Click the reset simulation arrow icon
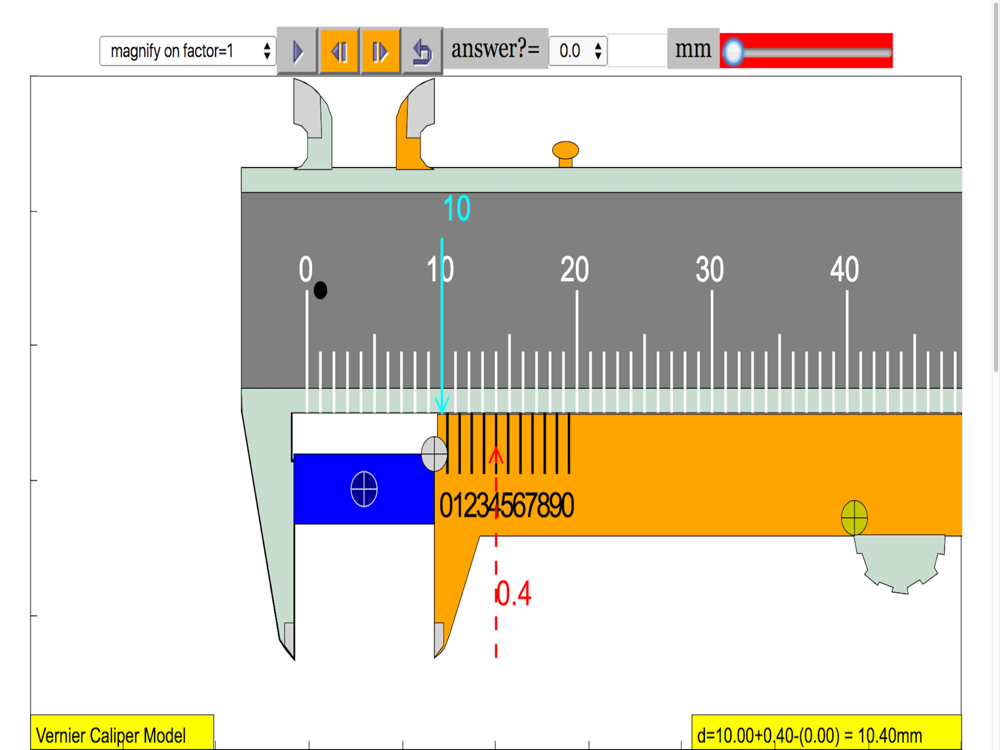This screenshot has width=1000, height=750. pyautogui.click(x=422, y=51)
